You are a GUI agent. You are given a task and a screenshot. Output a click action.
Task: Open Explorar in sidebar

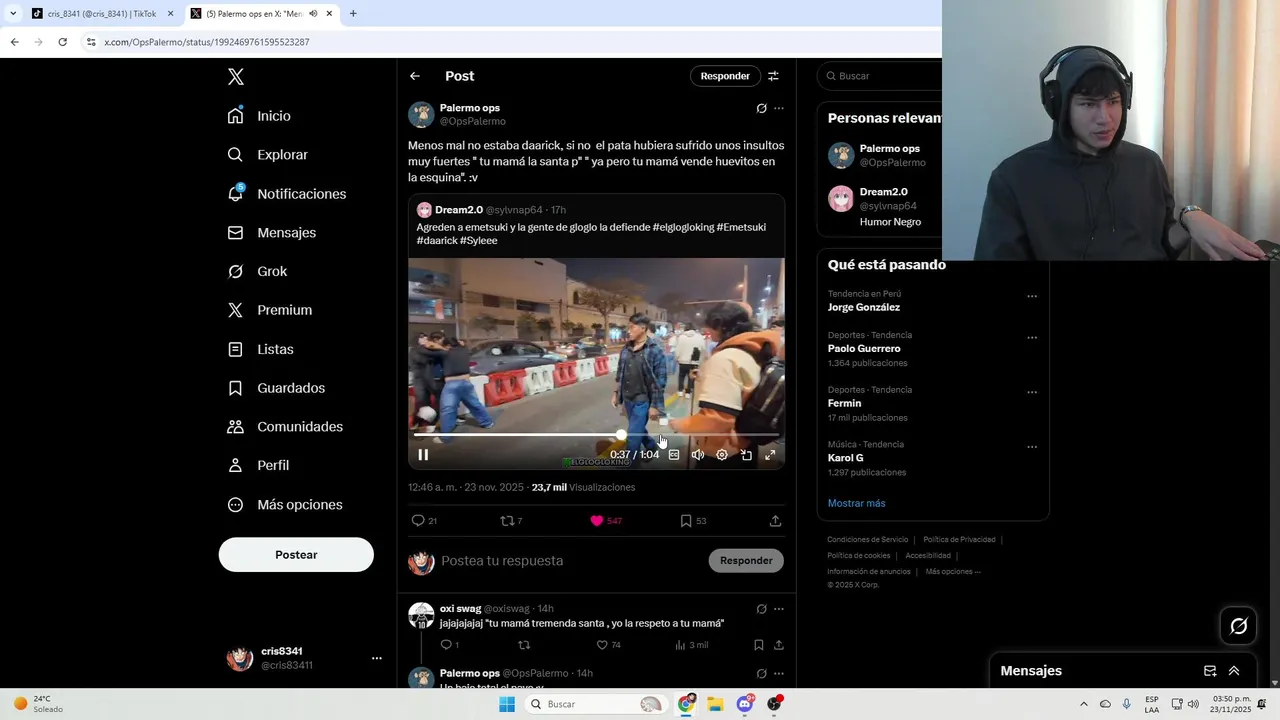click(x=267, y=155)
